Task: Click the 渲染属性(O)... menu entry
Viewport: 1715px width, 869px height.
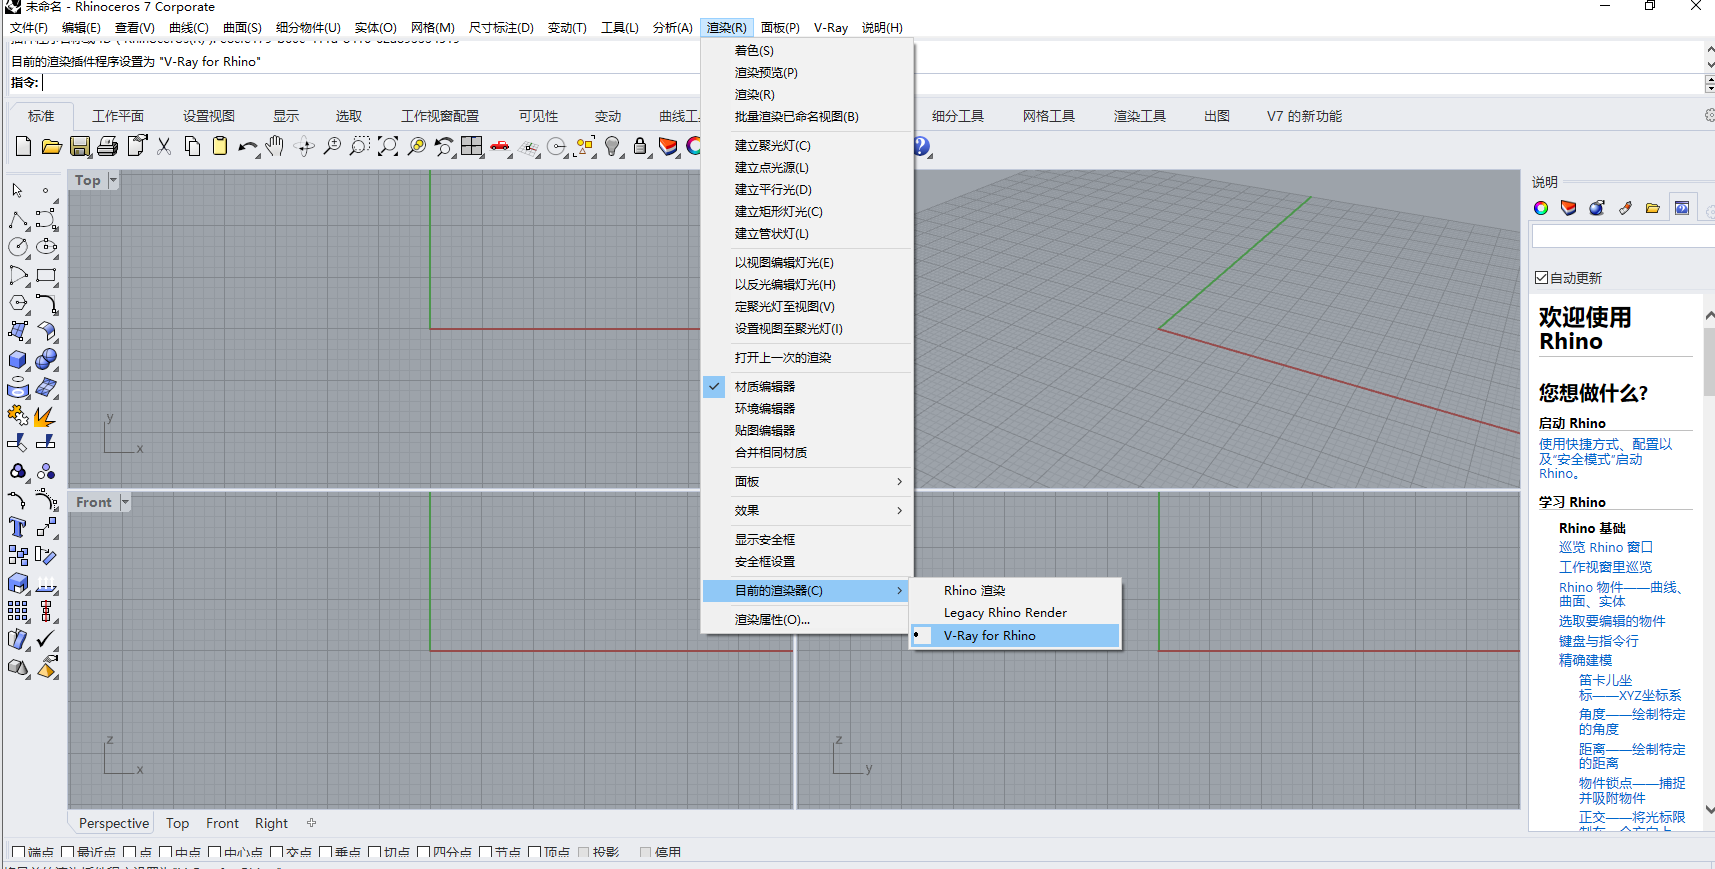Action: [x=772, y=620]
